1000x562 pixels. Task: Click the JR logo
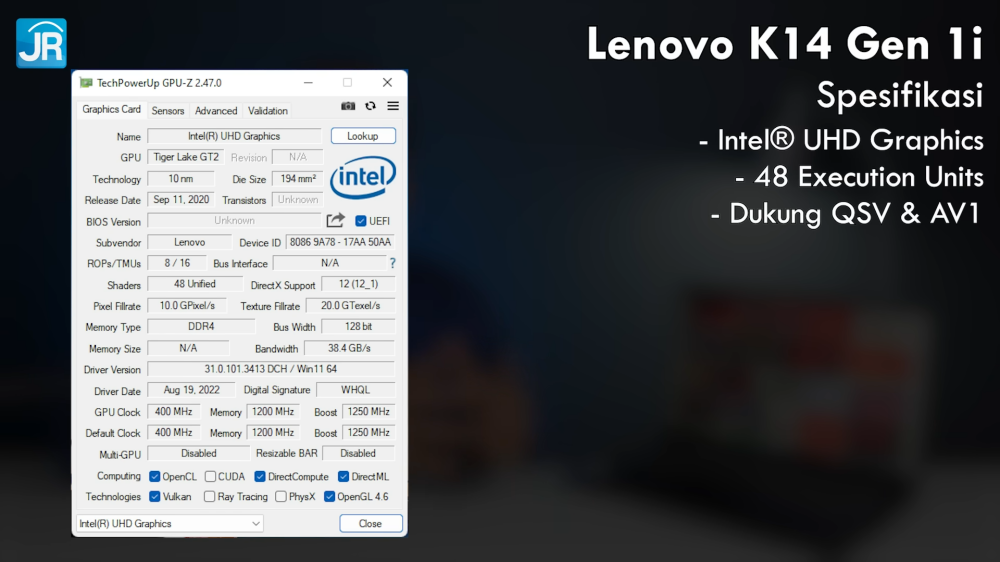click(x=41, y=43)
